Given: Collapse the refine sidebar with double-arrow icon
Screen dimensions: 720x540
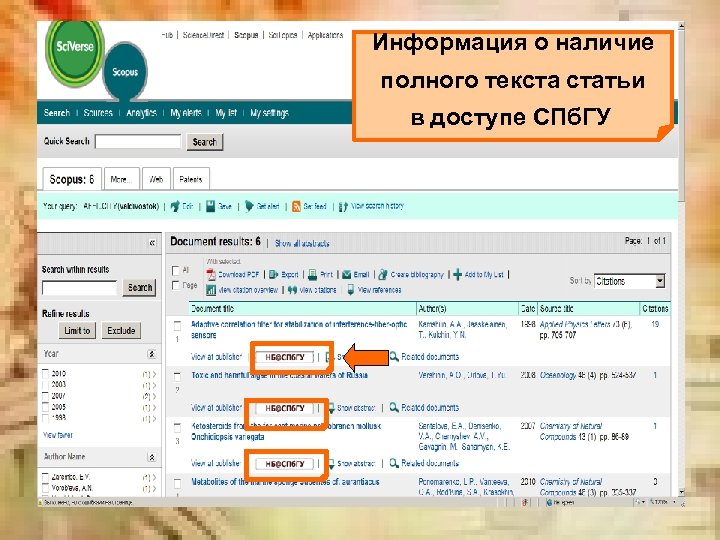Looking at the screenshot, I should pyautogui.click(x=152, y=243).
